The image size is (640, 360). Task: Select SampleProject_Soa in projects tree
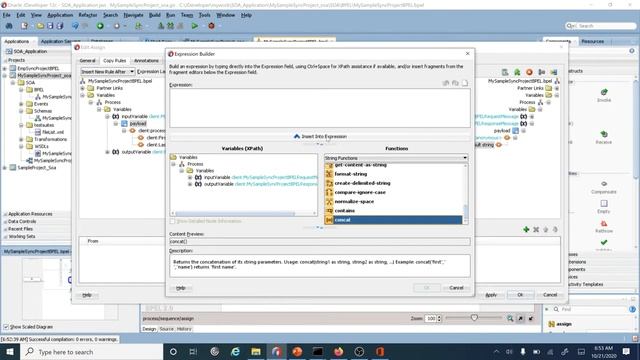[x=37, y=168]
